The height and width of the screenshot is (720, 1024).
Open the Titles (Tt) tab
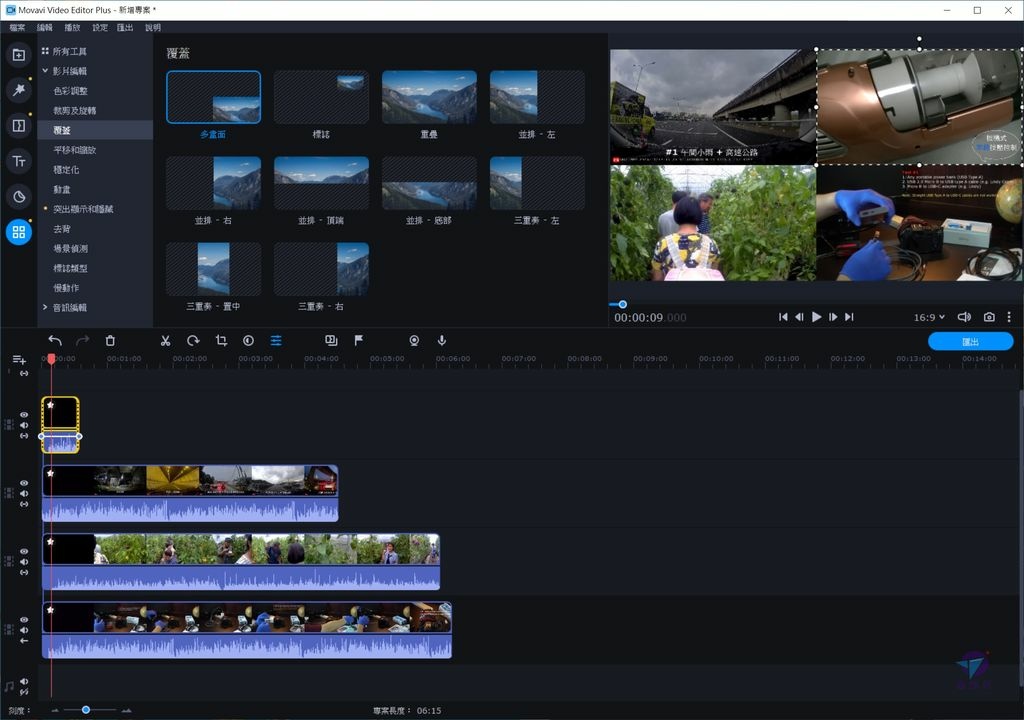(x=19, y=161)
